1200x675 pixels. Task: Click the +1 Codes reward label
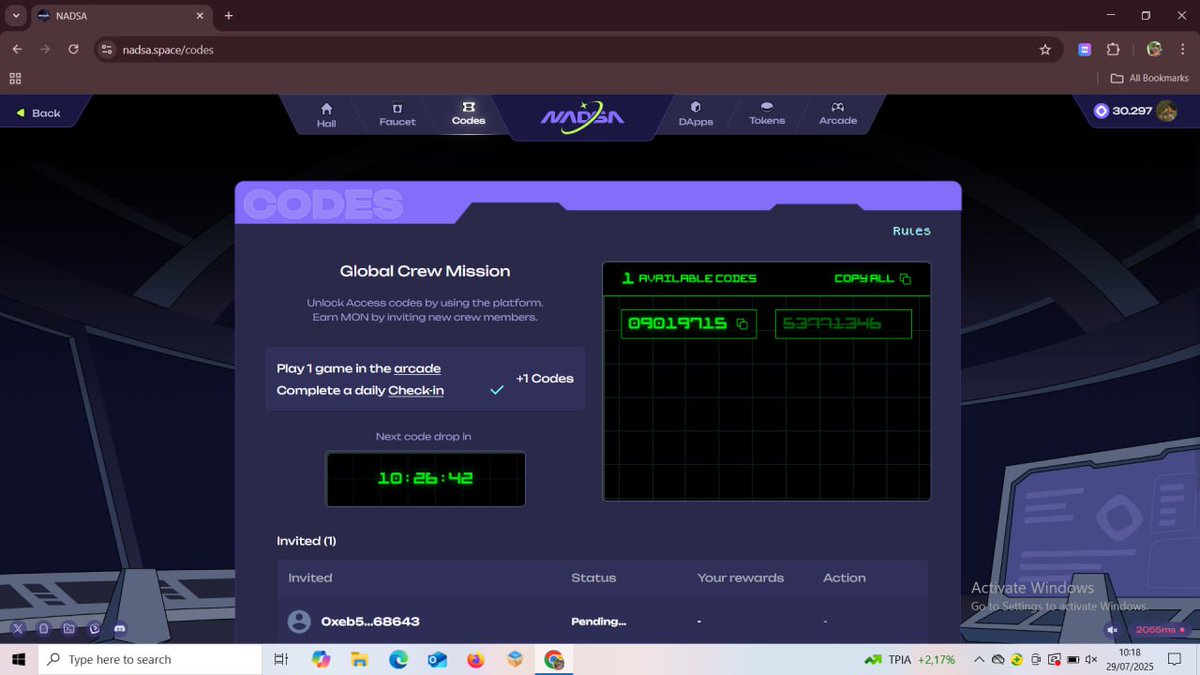[545, 379]
